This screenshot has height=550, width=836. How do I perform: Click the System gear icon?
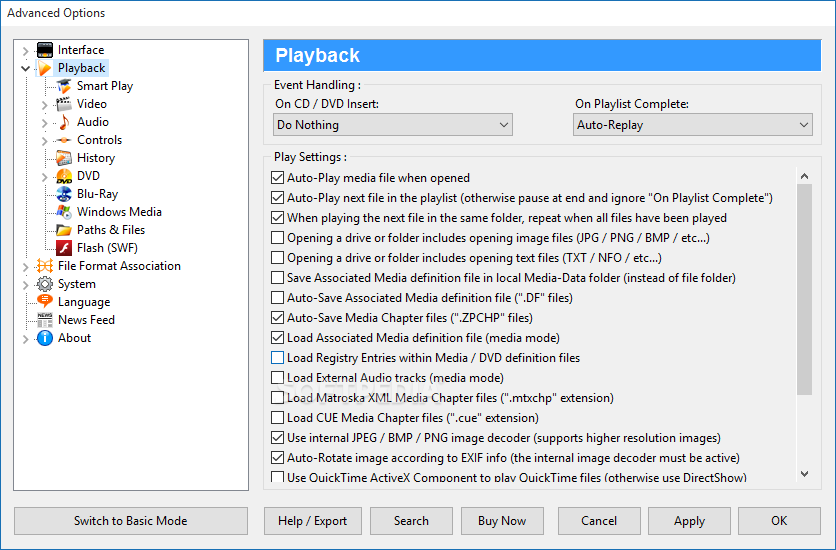(45, 284)
